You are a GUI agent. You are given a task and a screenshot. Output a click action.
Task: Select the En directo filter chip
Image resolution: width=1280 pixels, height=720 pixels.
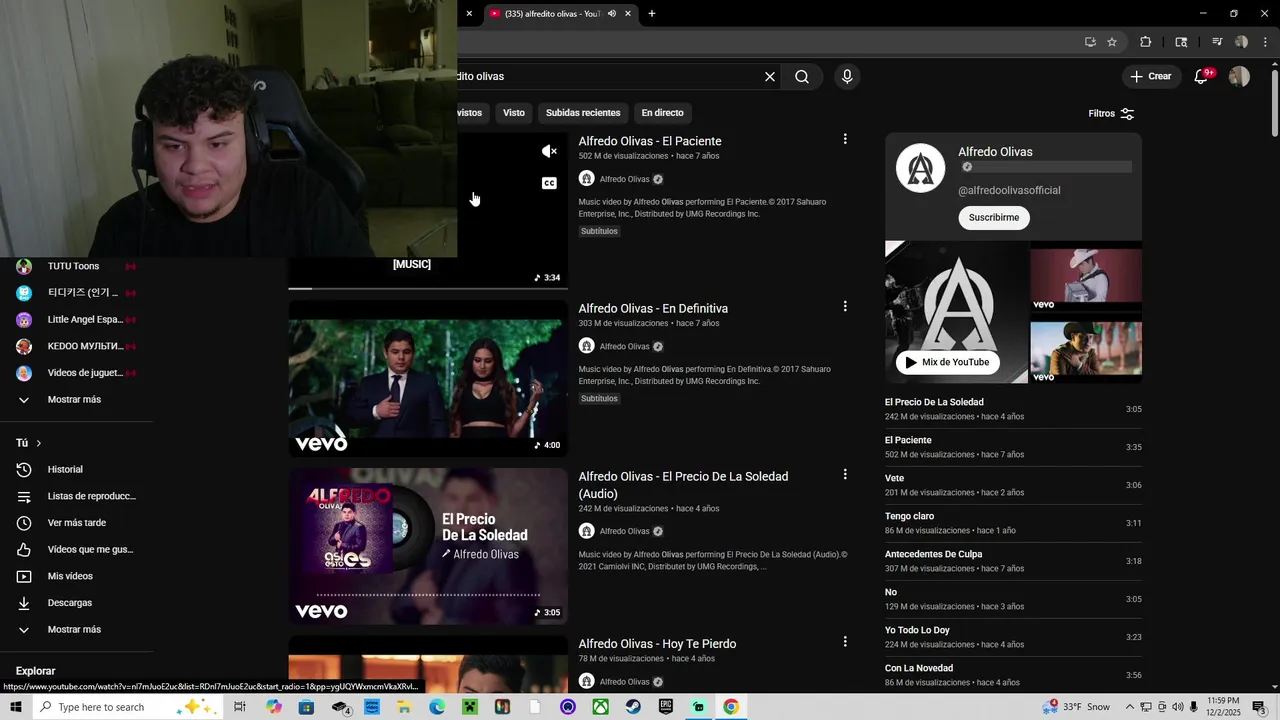[663, 113]
